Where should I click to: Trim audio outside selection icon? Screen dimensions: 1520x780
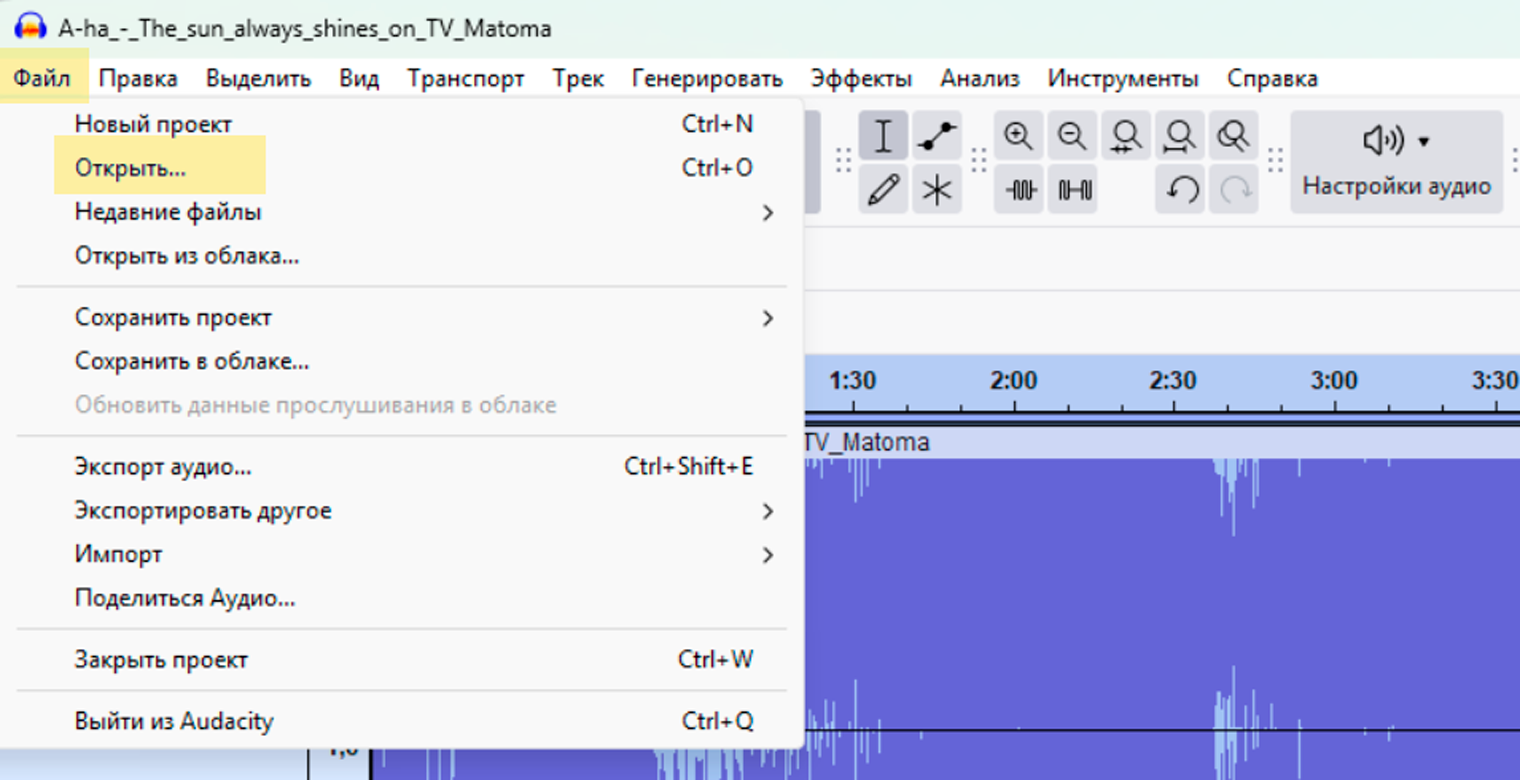(1019, 189)
